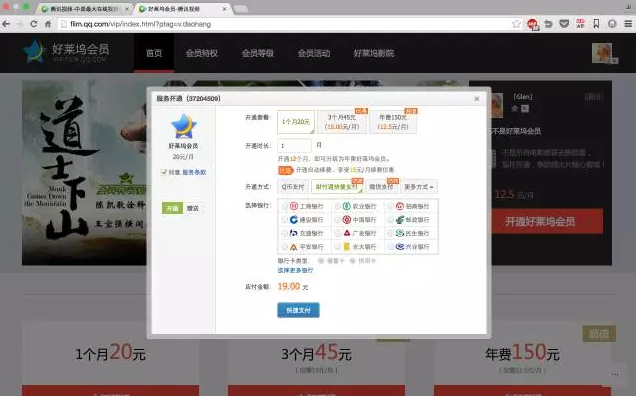Choose the 储蓄卡 card type radio
This screenshot has width=636, height=396.
click(x=321, y=260)
